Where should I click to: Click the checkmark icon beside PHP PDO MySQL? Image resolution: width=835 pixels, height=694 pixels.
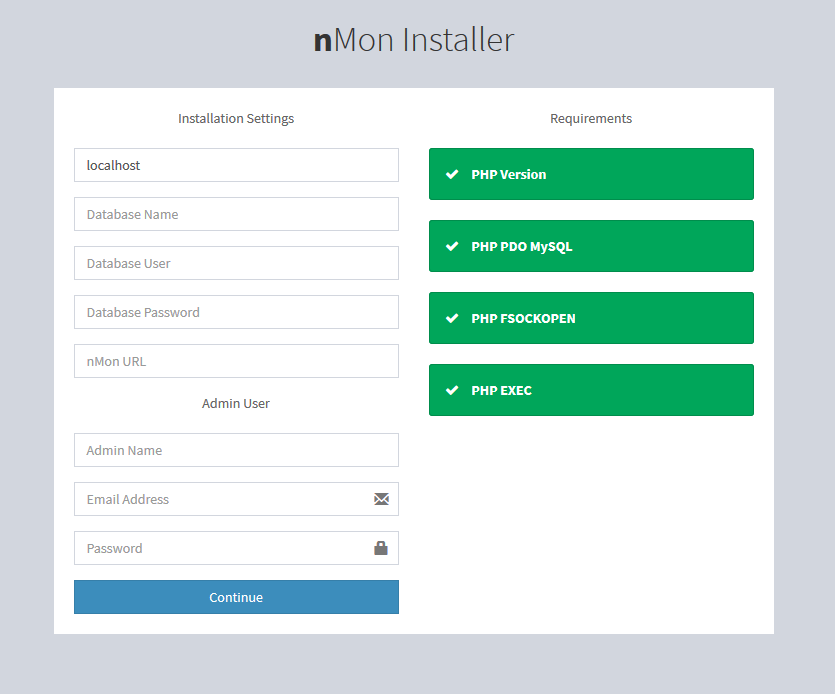(x=452, y=246)
